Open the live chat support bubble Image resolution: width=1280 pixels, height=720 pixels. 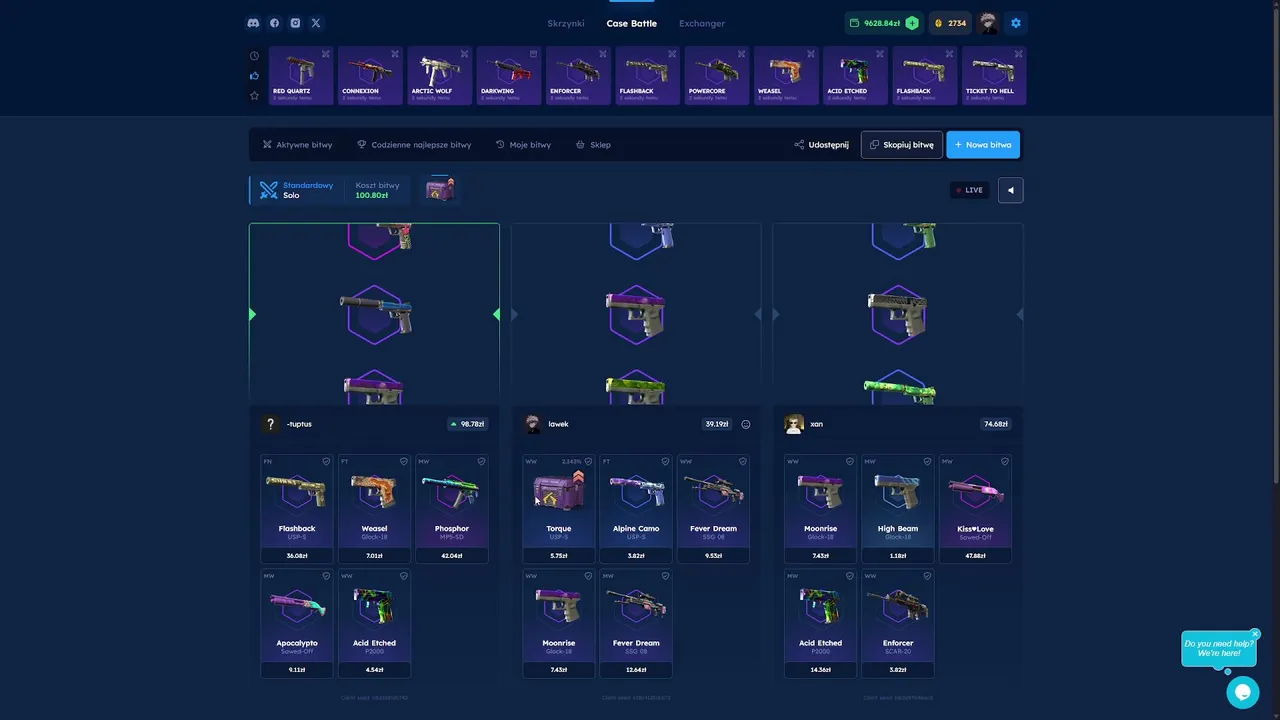tap(1243, 692)
